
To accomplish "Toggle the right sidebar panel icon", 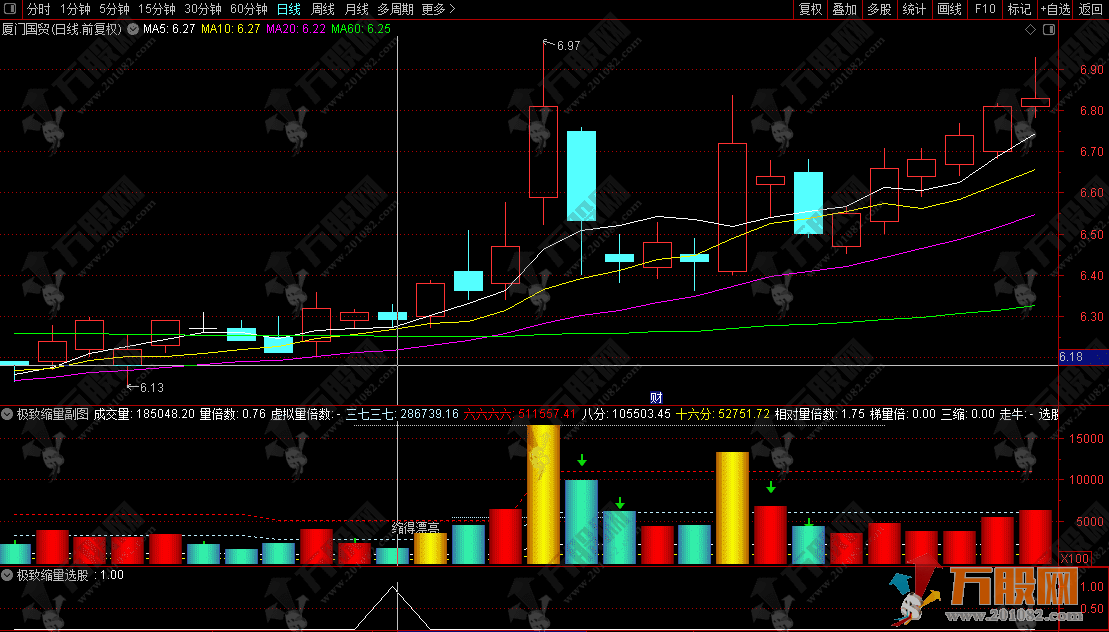I will tap(1048, 29).
